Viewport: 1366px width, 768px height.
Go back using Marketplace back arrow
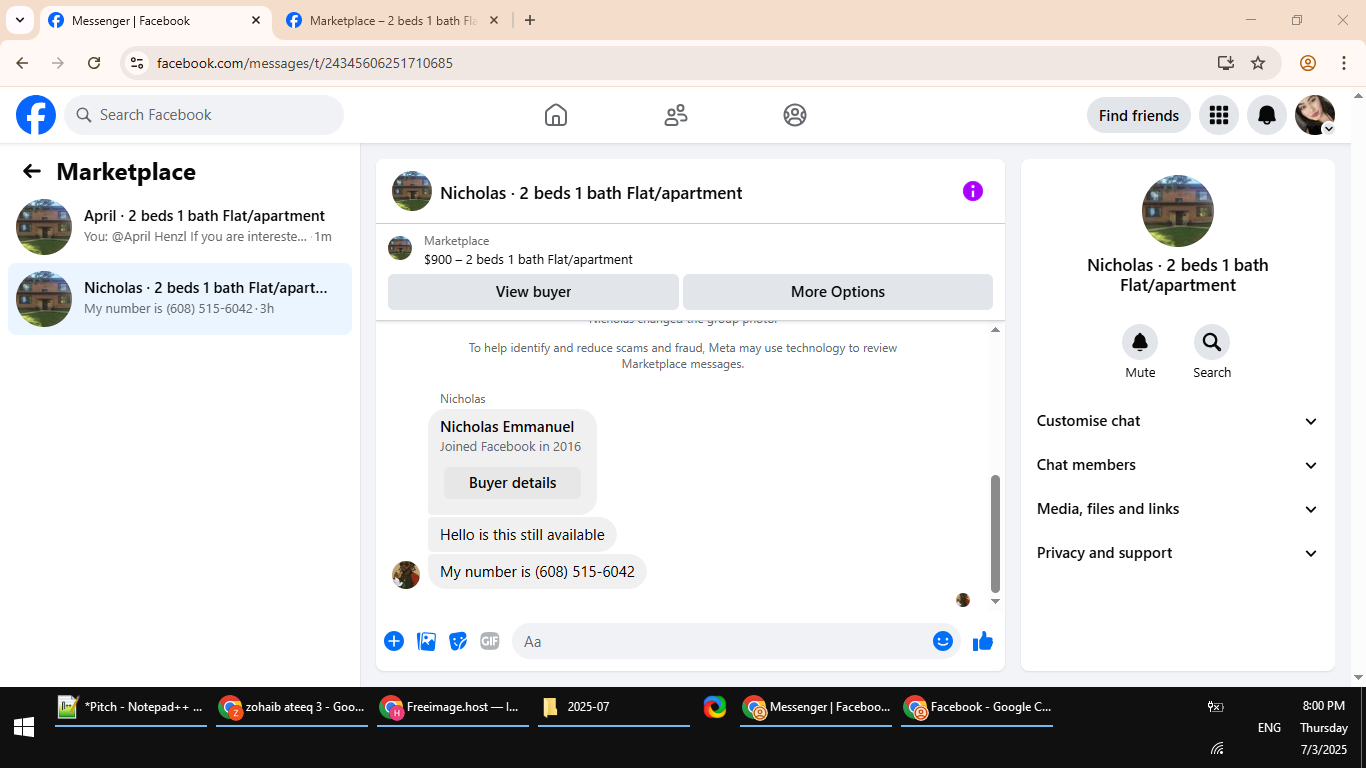coord(32,171)
